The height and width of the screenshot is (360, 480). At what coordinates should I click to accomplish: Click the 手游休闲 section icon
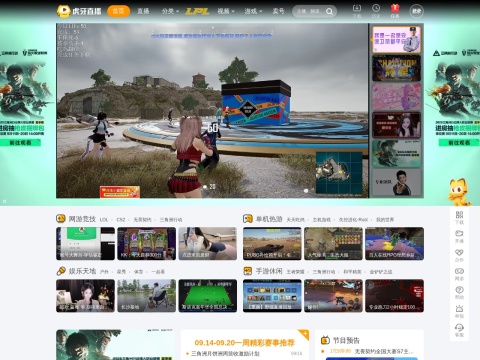click(248, 271)
